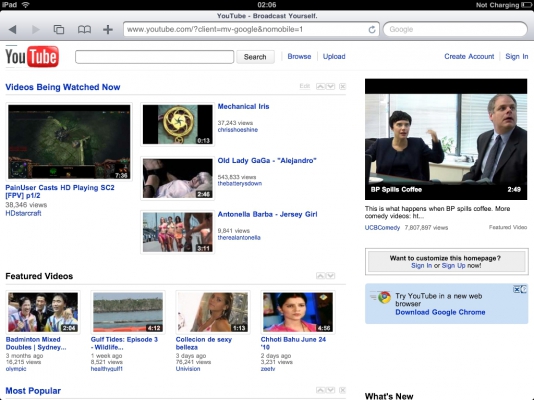Tap the Safari back arrow
Image resolution: width=534 pixels, height=400 pixels.
13,30
